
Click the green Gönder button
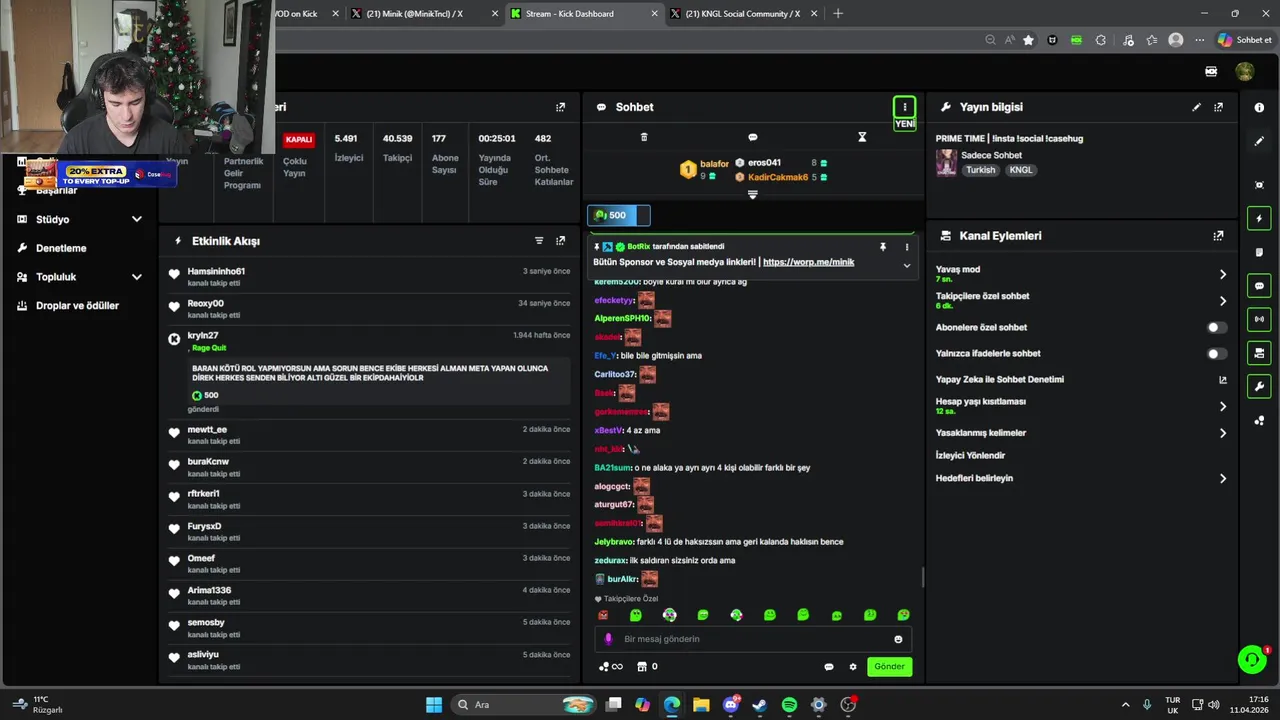889,667
